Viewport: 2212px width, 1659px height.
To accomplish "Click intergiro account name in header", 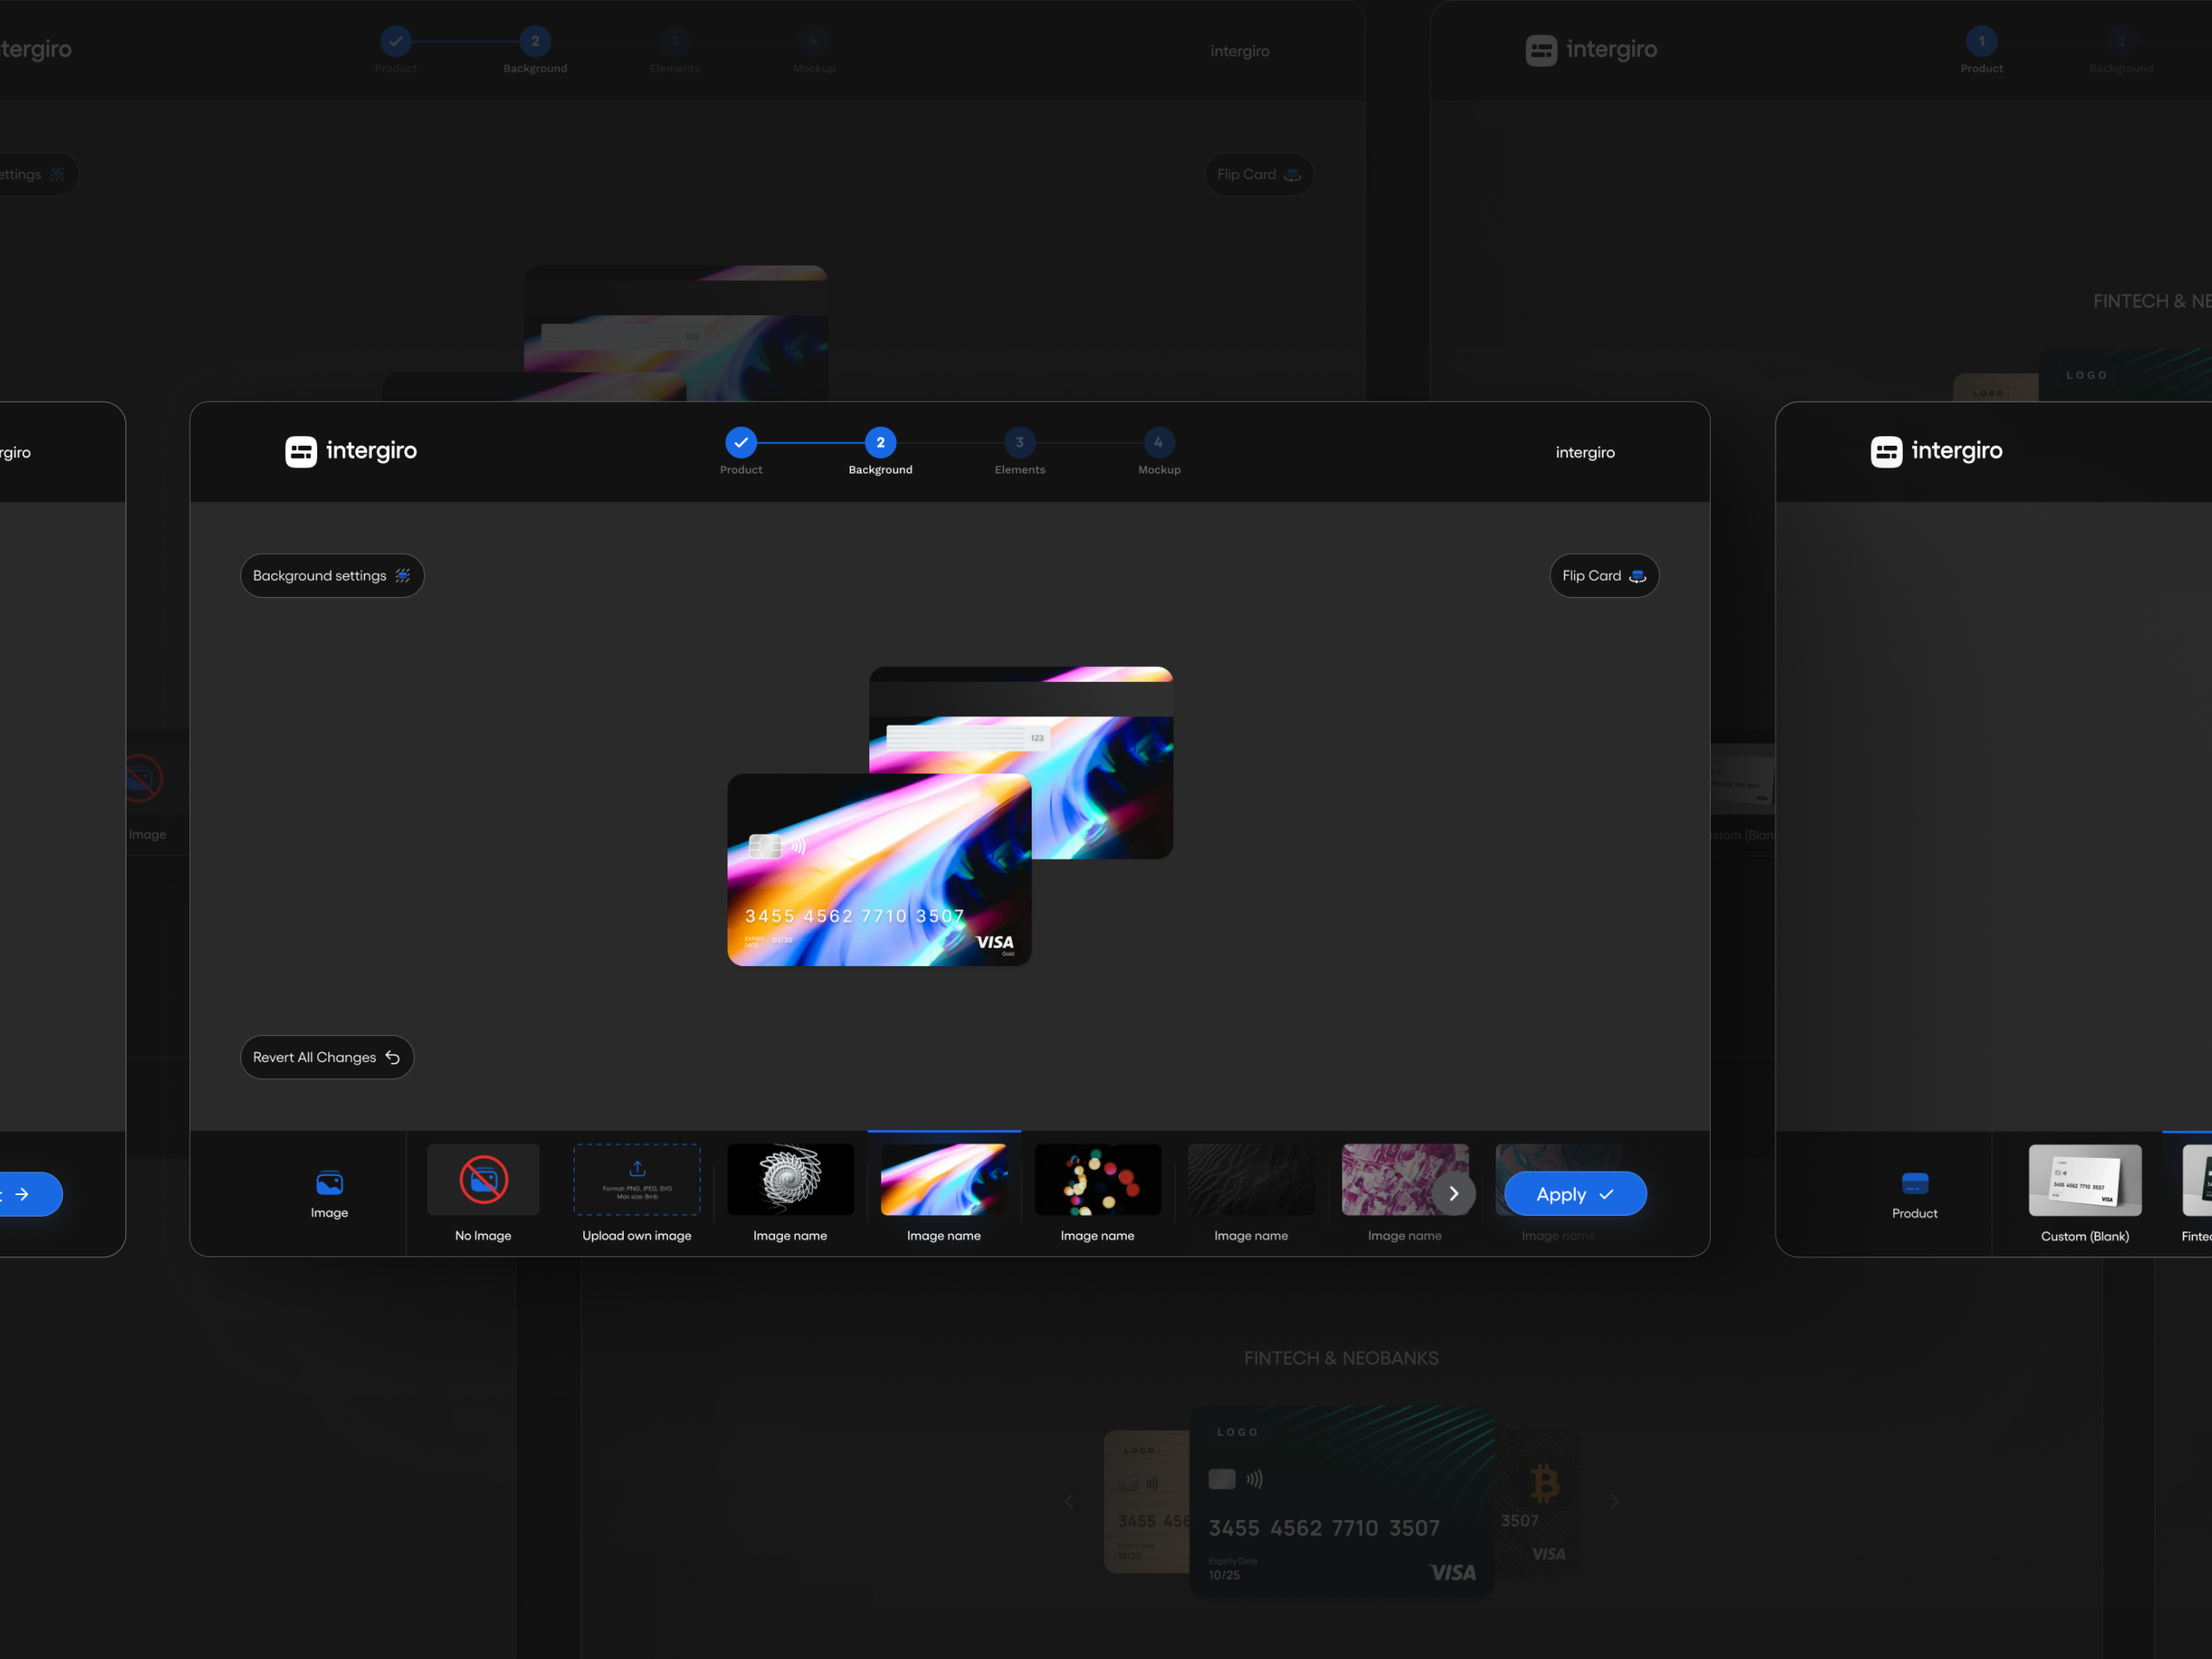I will click(1585, 452).
